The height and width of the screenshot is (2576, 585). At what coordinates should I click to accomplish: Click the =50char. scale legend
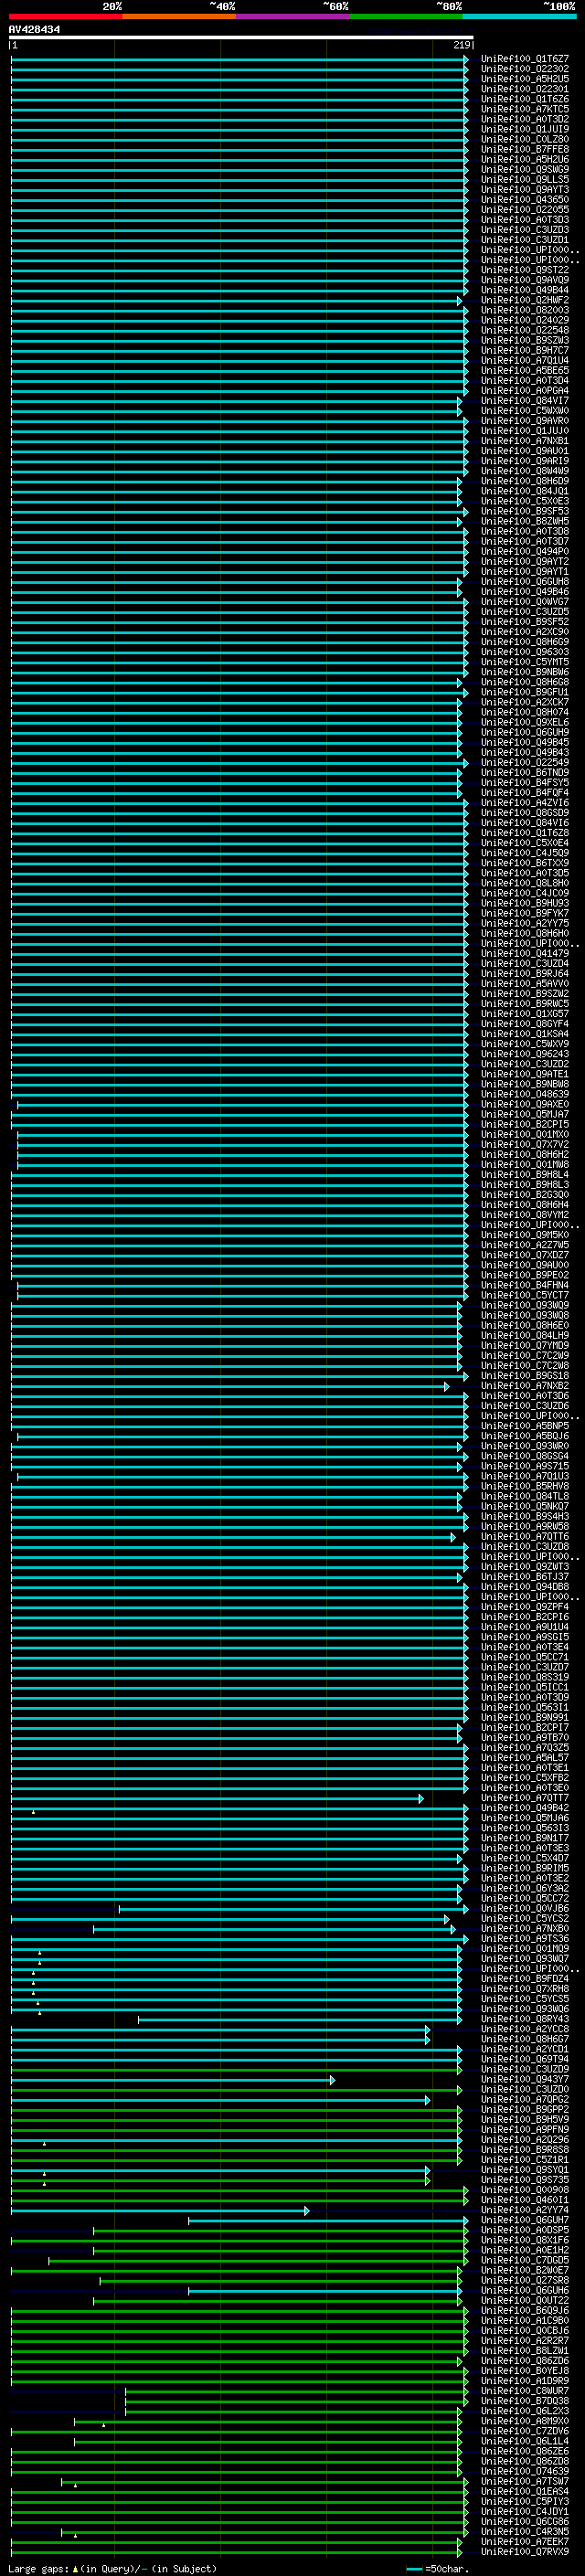coord(438,2568)
